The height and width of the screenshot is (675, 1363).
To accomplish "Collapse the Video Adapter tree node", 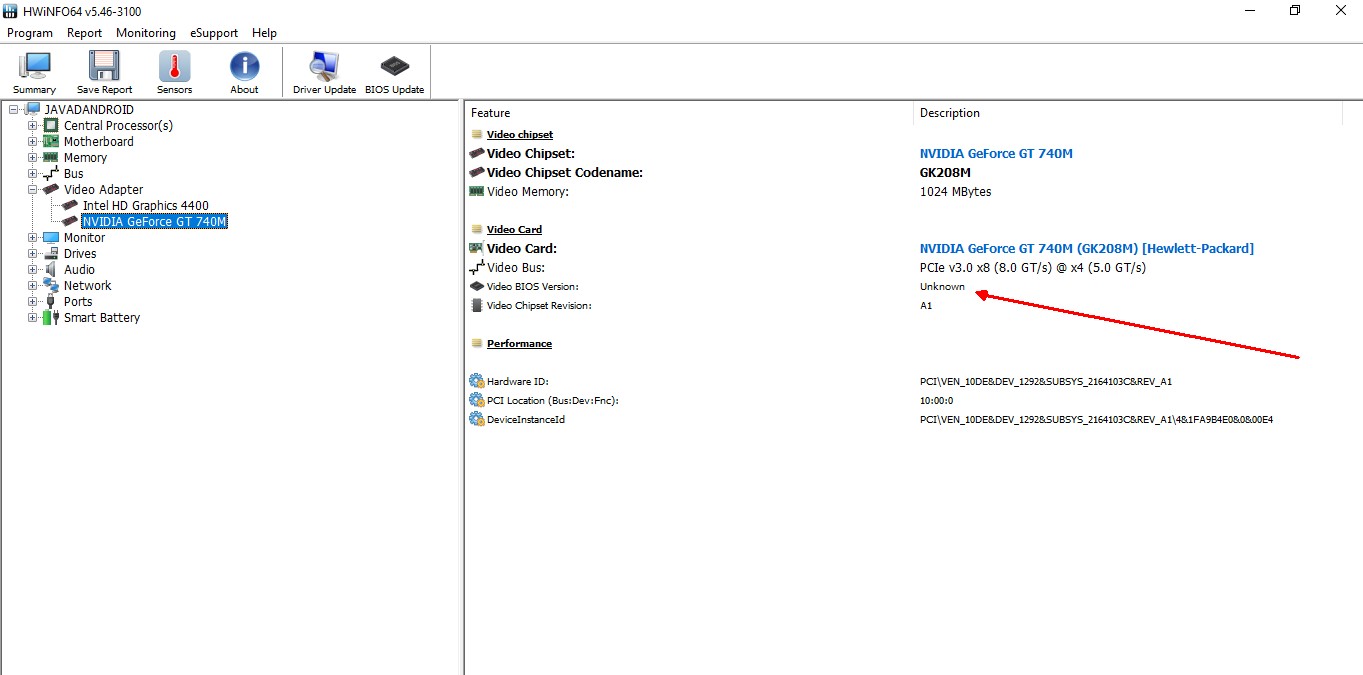I will click(x=33, y=190).
